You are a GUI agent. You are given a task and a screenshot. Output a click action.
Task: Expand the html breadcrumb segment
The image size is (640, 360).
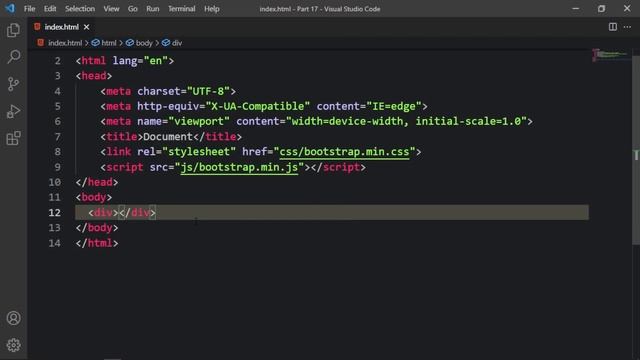(x=104, y=43)
